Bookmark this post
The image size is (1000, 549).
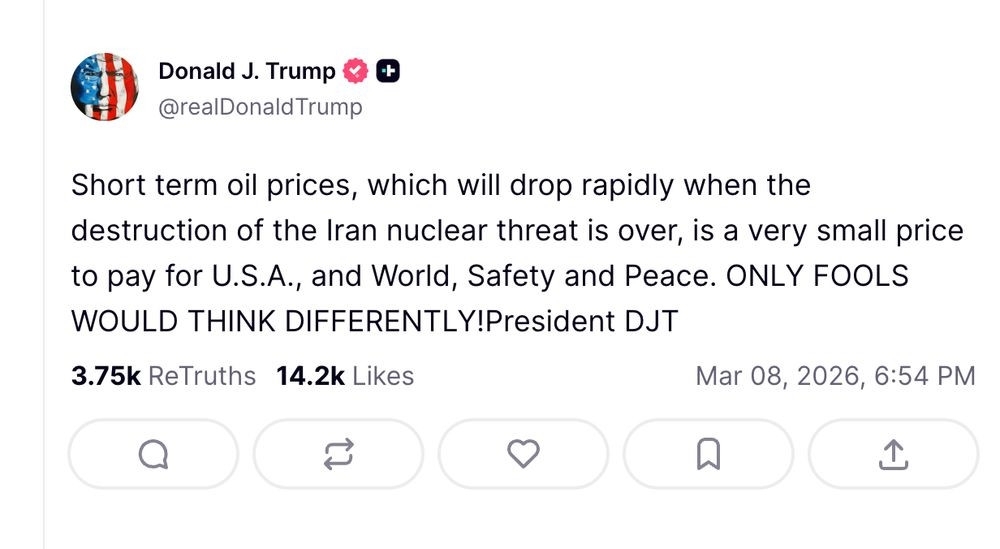point(708,455)
